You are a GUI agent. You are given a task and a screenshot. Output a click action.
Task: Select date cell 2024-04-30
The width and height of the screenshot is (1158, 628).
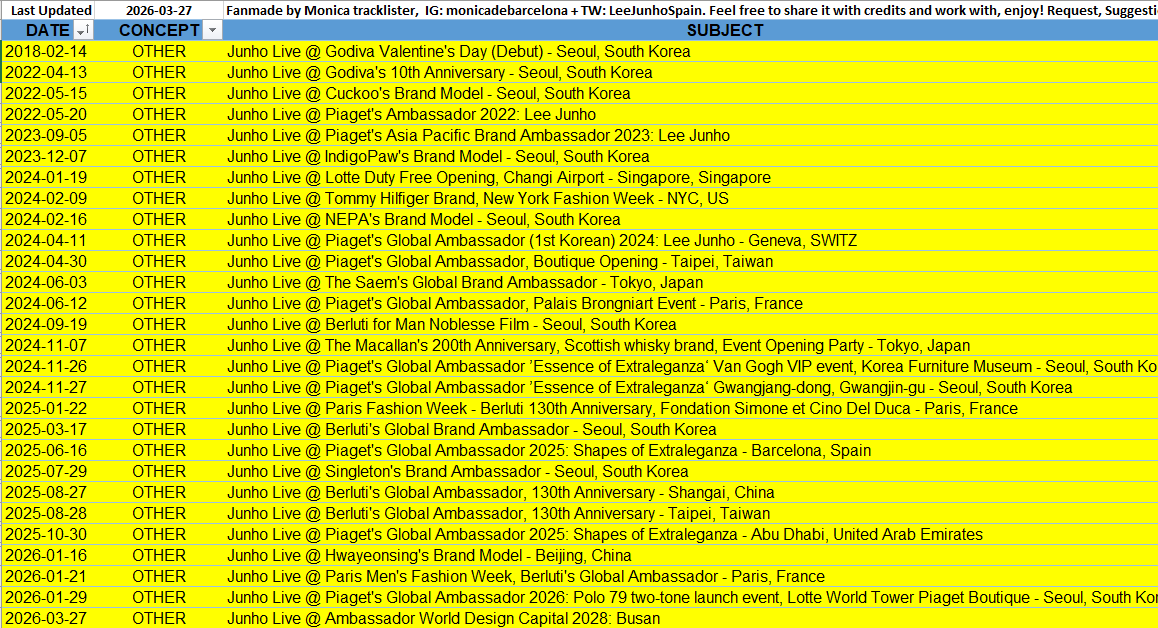[x=48, y=262]
